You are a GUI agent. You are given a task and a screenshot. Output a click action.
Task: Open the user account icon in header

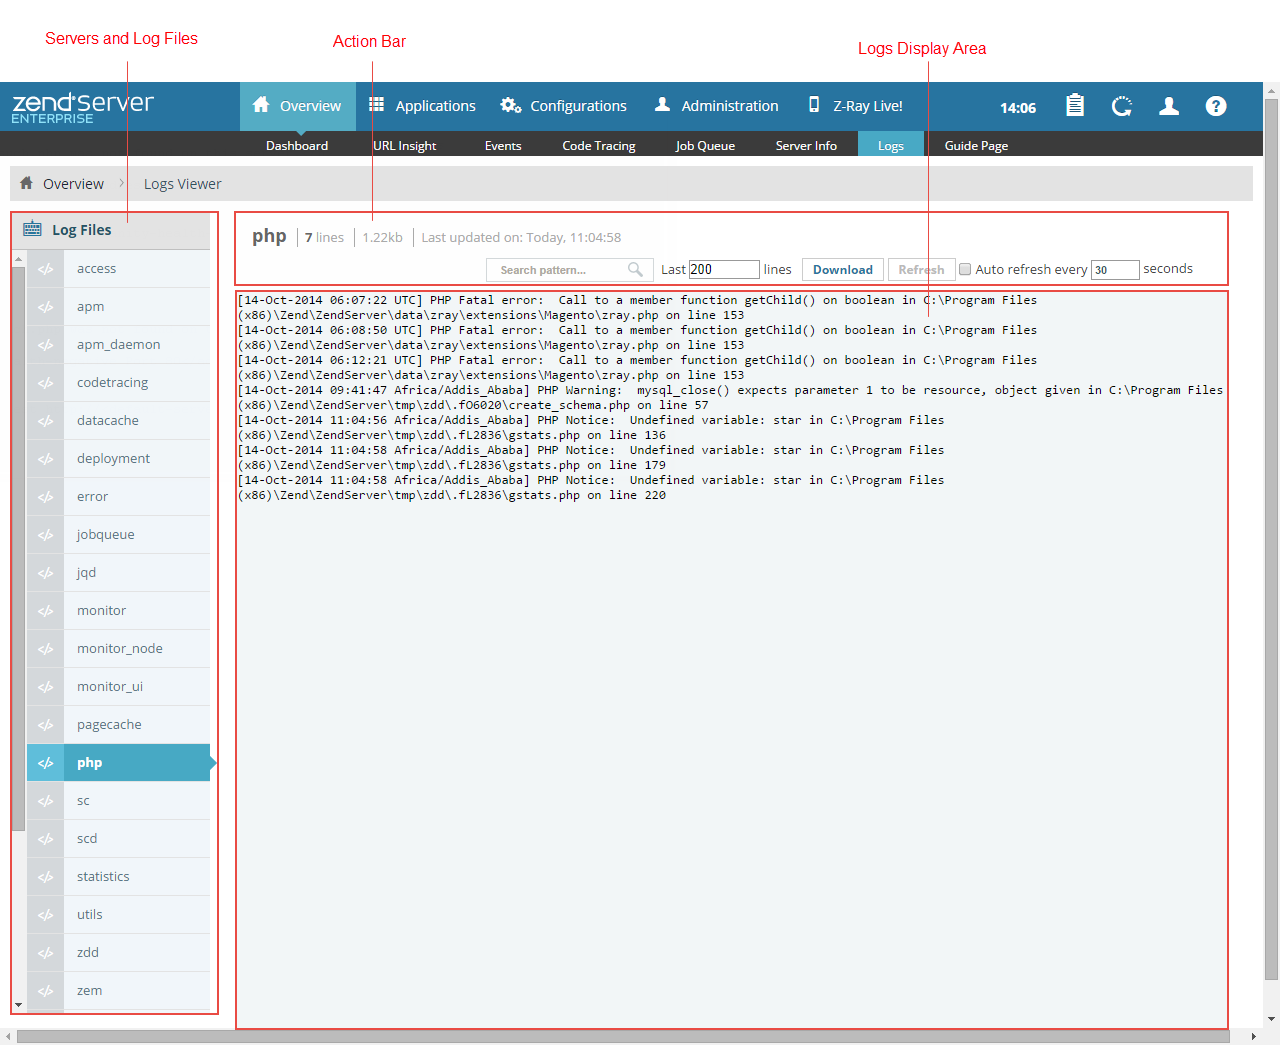click(x=1168, y=106)
